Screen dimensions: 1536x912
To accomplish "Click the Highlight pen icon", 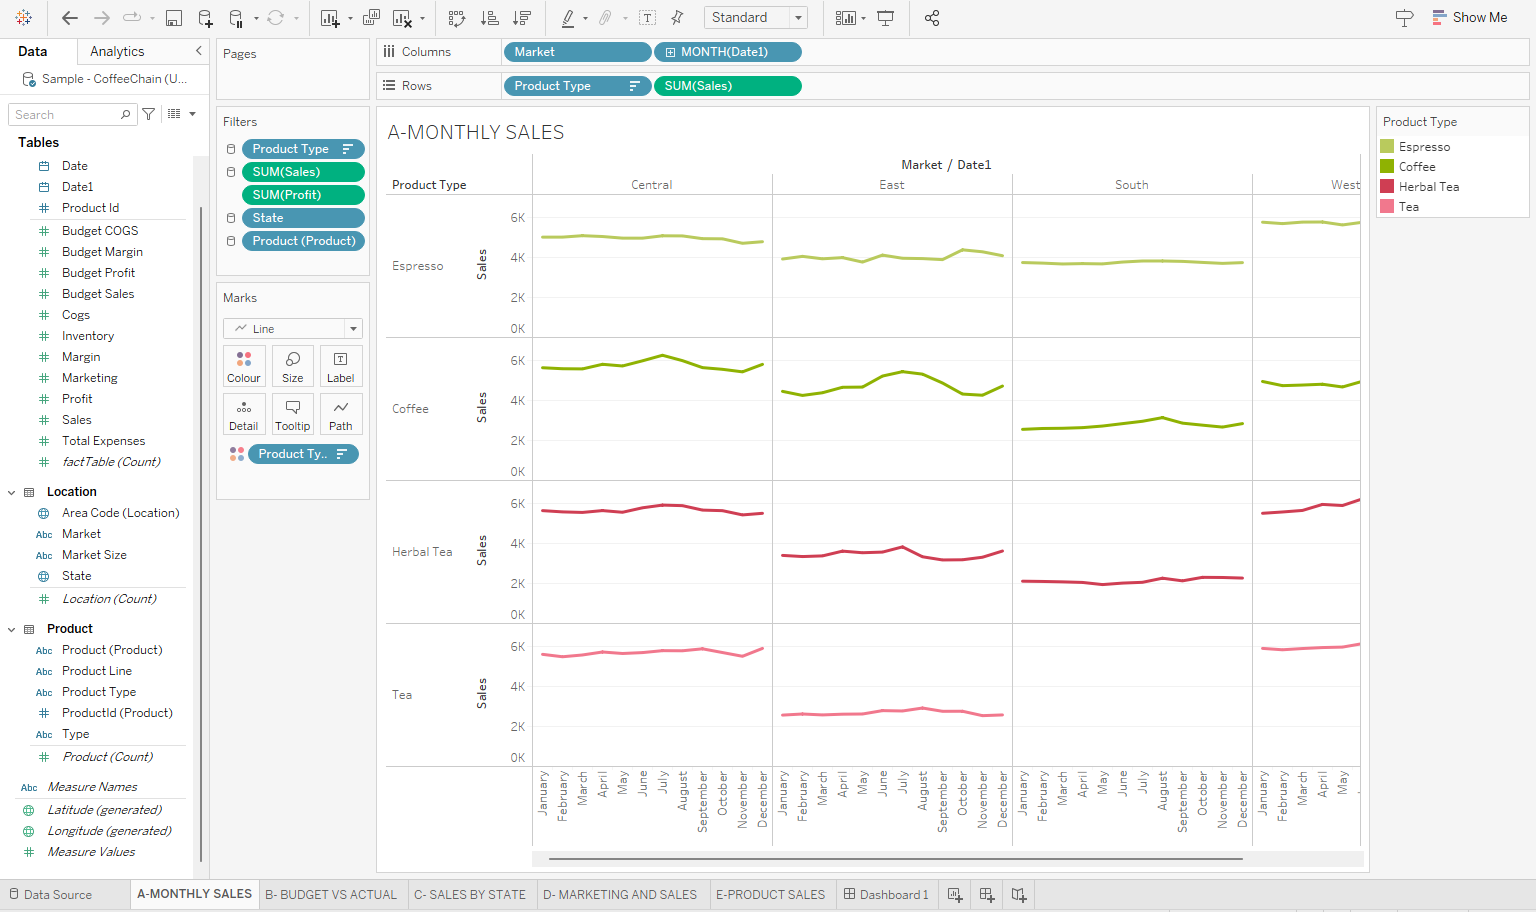I will pos(568,18).
